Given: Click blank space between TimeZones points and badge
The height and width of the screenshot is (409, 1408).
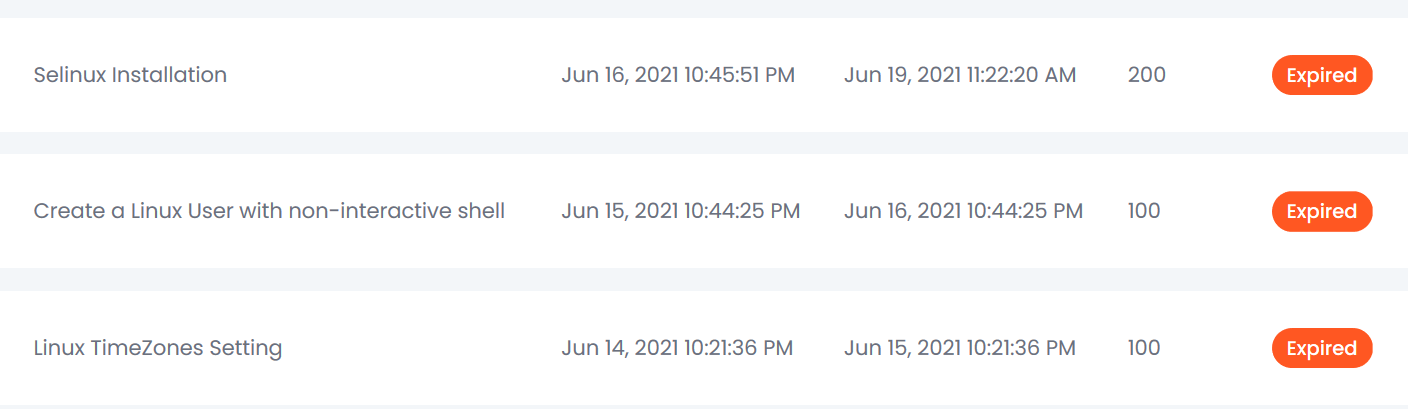Looking at the screenshot, I should pyautogui.click(x=1215, y=348).
